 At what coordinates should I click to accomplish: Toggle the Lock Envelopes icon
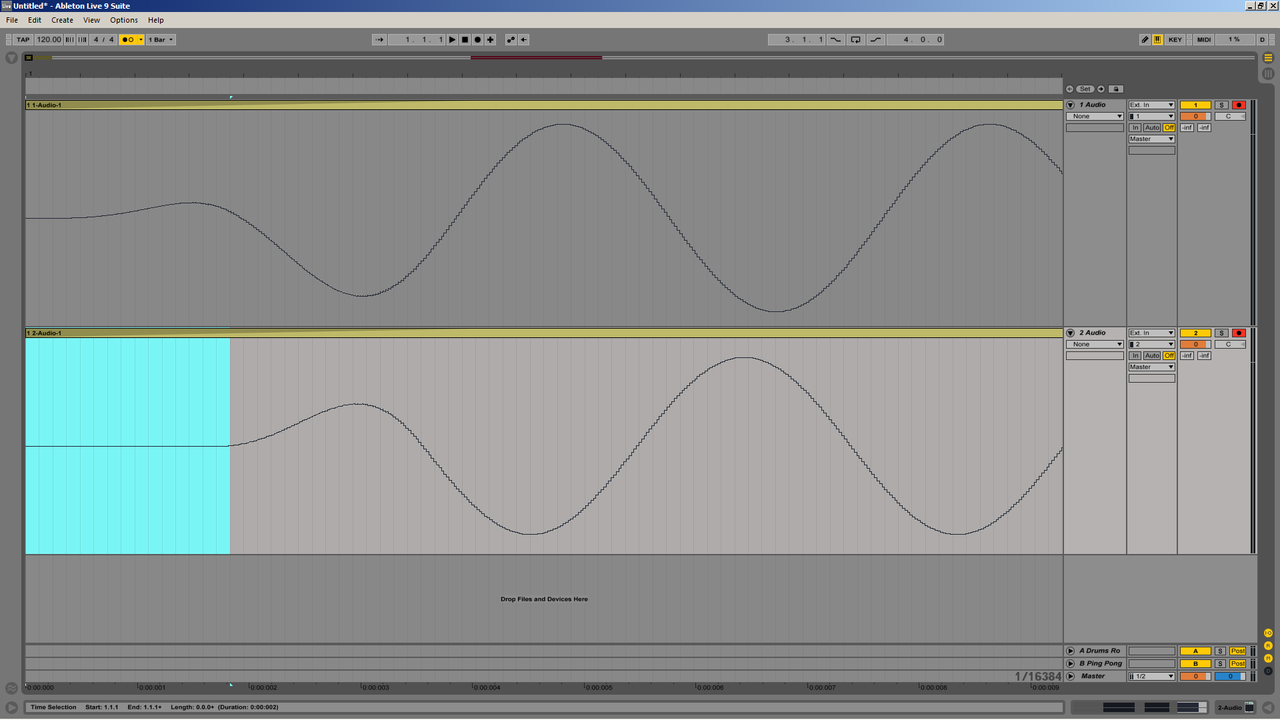pyautogui.click(x=1116, y=89)
